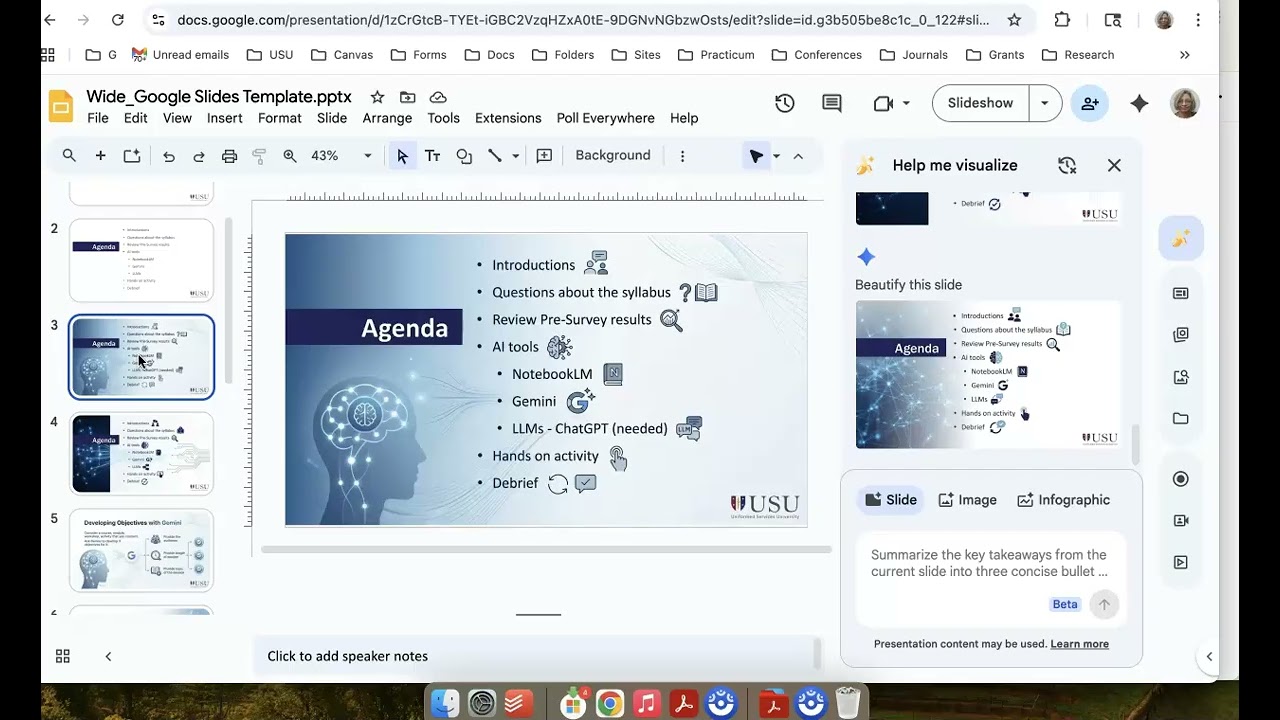Open the comments panel icon
1280x720 pixels.
pos(832,103)
